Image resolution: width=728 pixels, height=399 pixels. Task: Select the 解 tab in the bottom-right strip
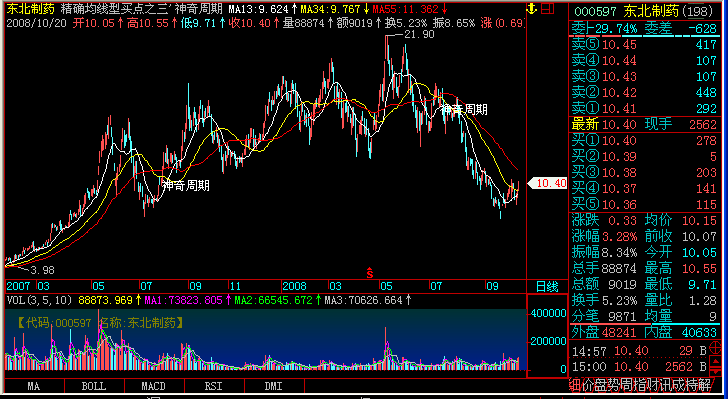(705, 385)
